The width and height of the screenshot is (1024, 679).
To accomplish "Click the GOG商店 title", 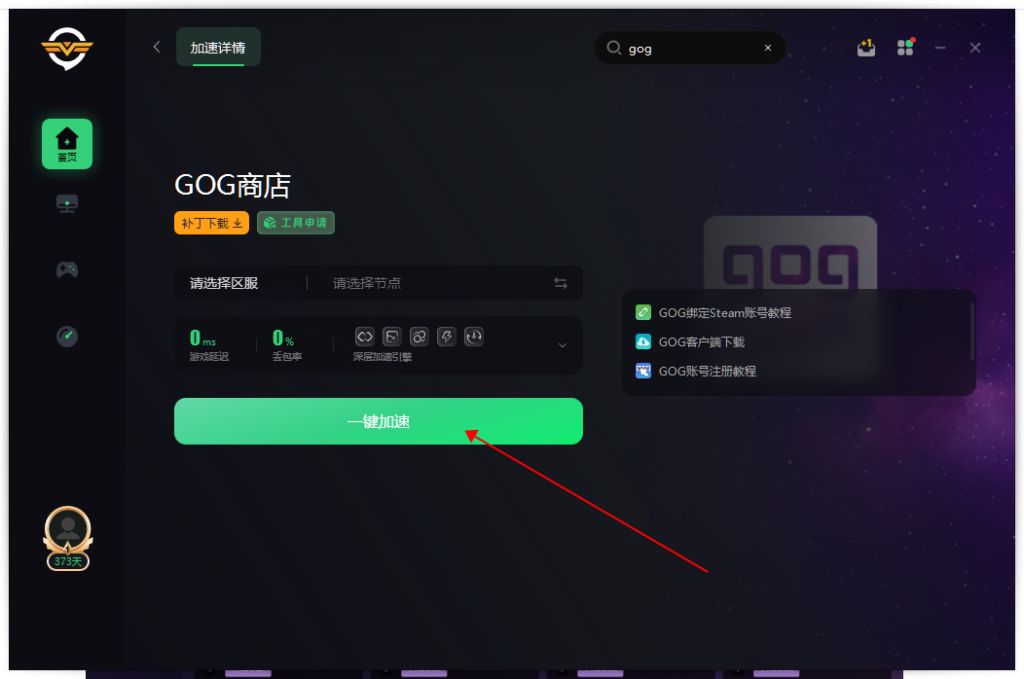I will (232, 185).
